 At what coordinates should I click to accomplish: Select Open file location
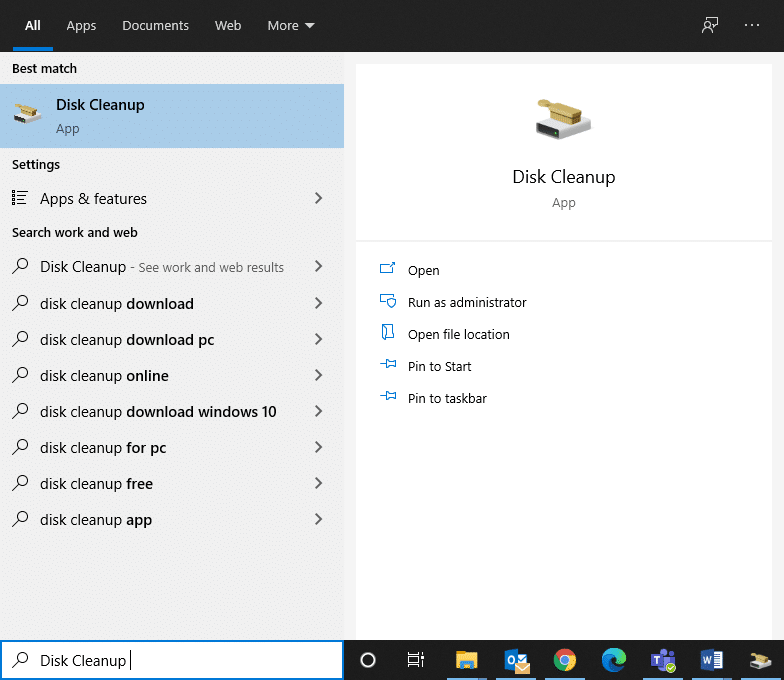click(x=458, y=334)
